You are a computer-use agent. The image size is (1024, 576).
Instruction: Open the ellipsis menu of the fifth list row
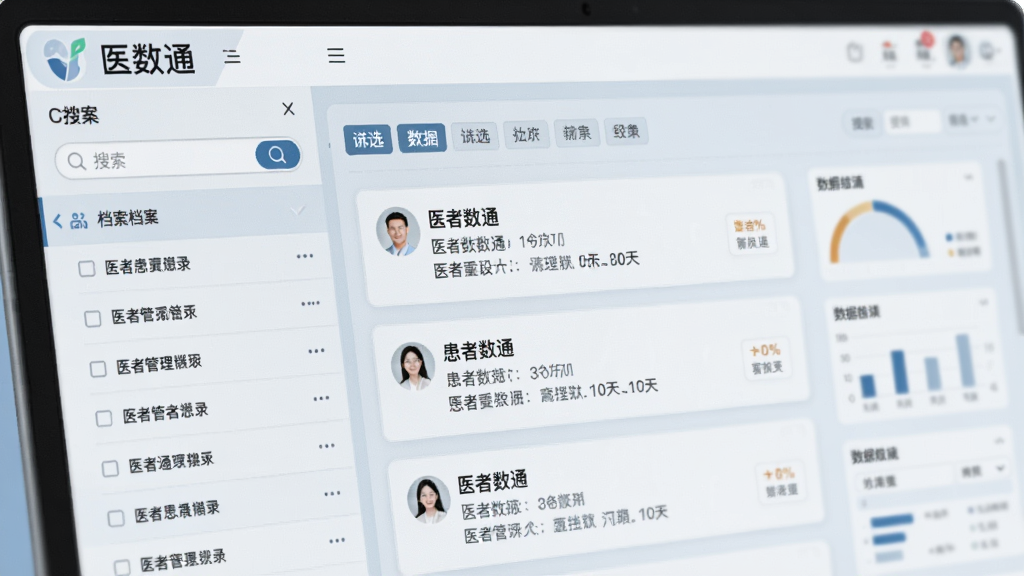[x=327, y=446]
